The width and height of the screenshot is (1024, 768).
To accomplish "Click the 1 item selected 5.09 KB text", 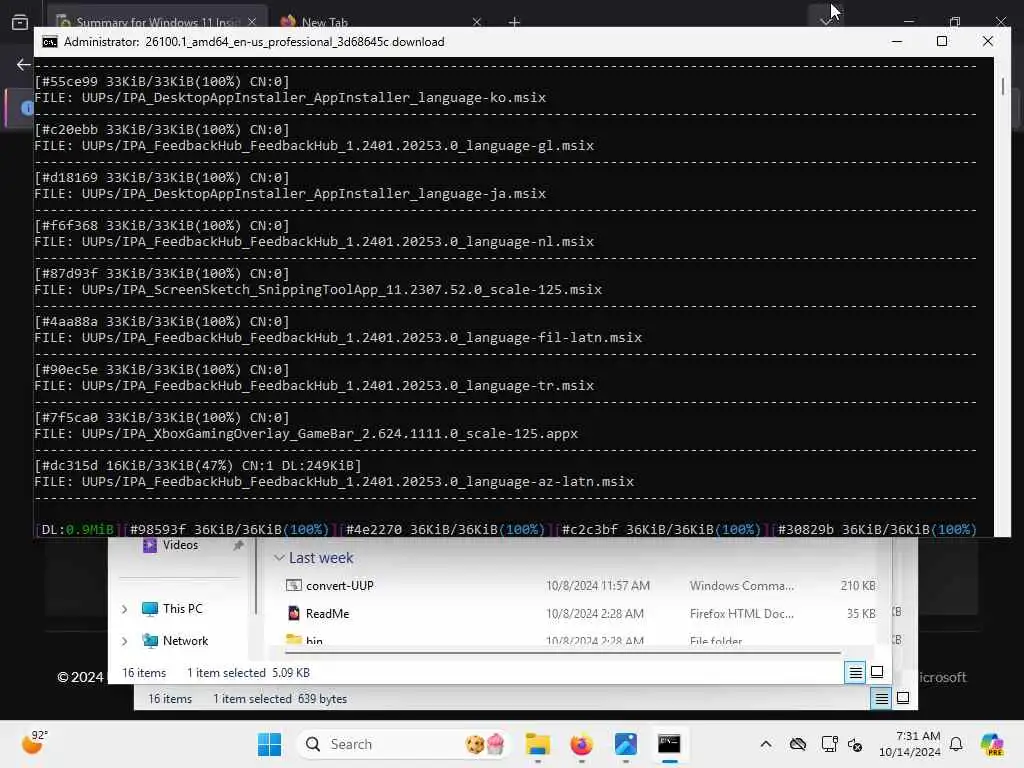I will (x=248, y=673).
